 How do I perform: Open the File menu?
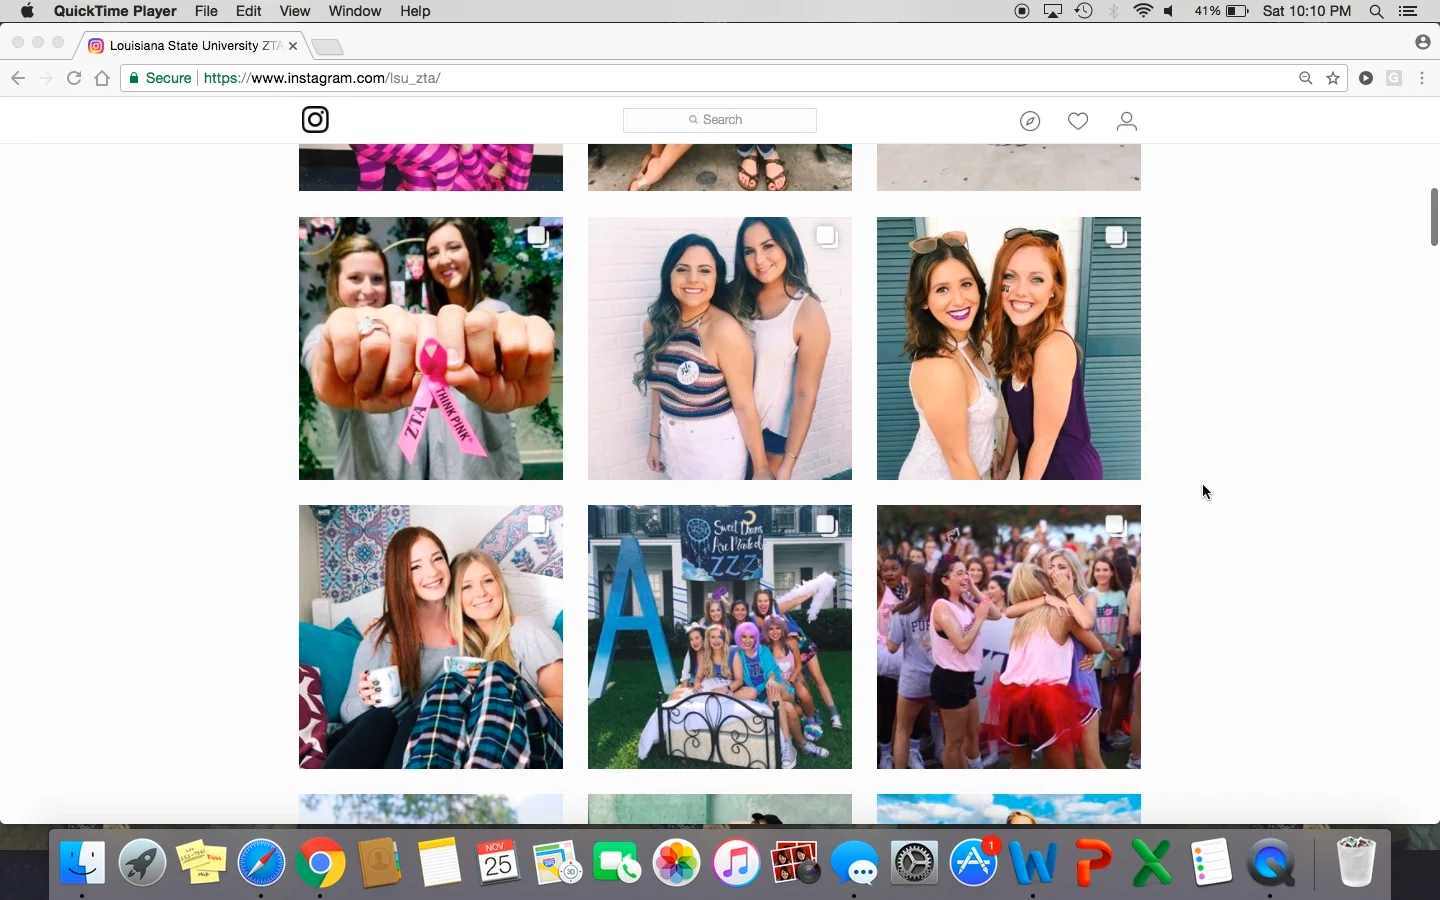(x=206, y=11)
